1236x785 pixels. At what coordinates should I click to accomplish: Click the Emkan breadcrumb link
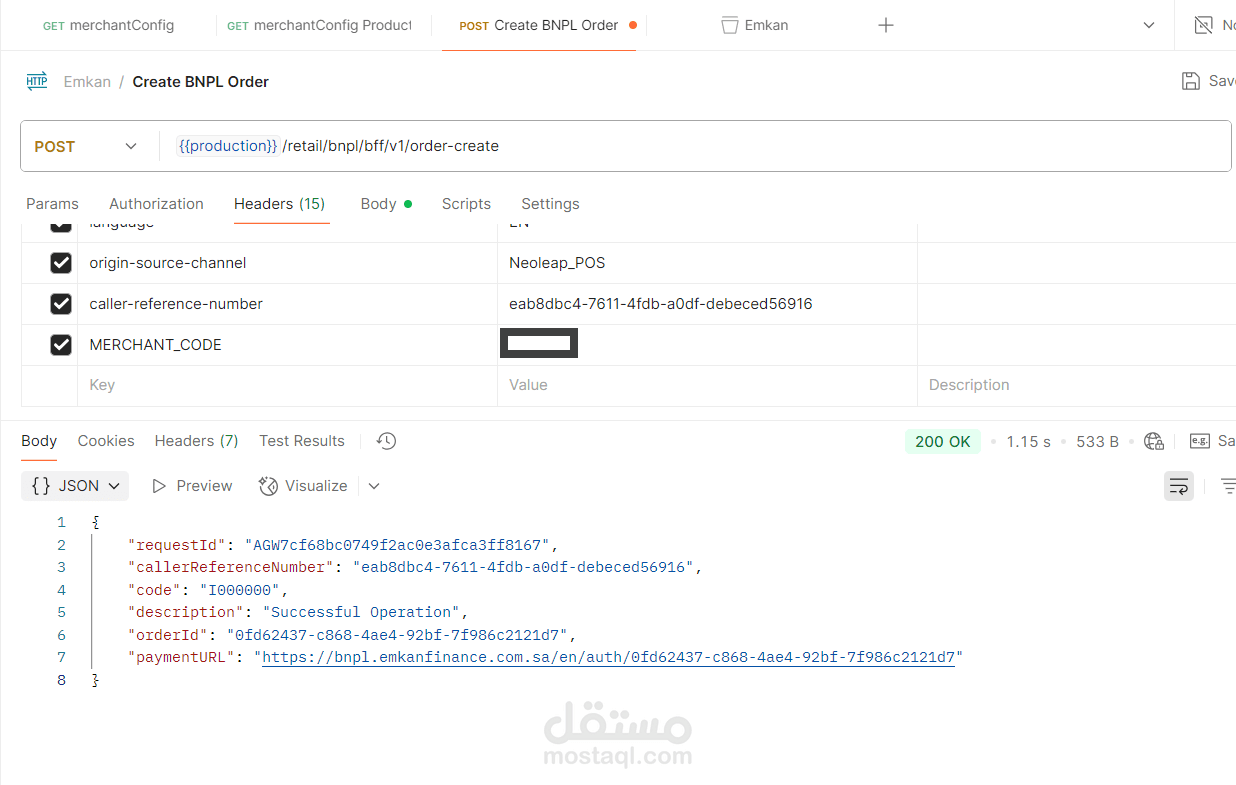(x=87, y=82)
